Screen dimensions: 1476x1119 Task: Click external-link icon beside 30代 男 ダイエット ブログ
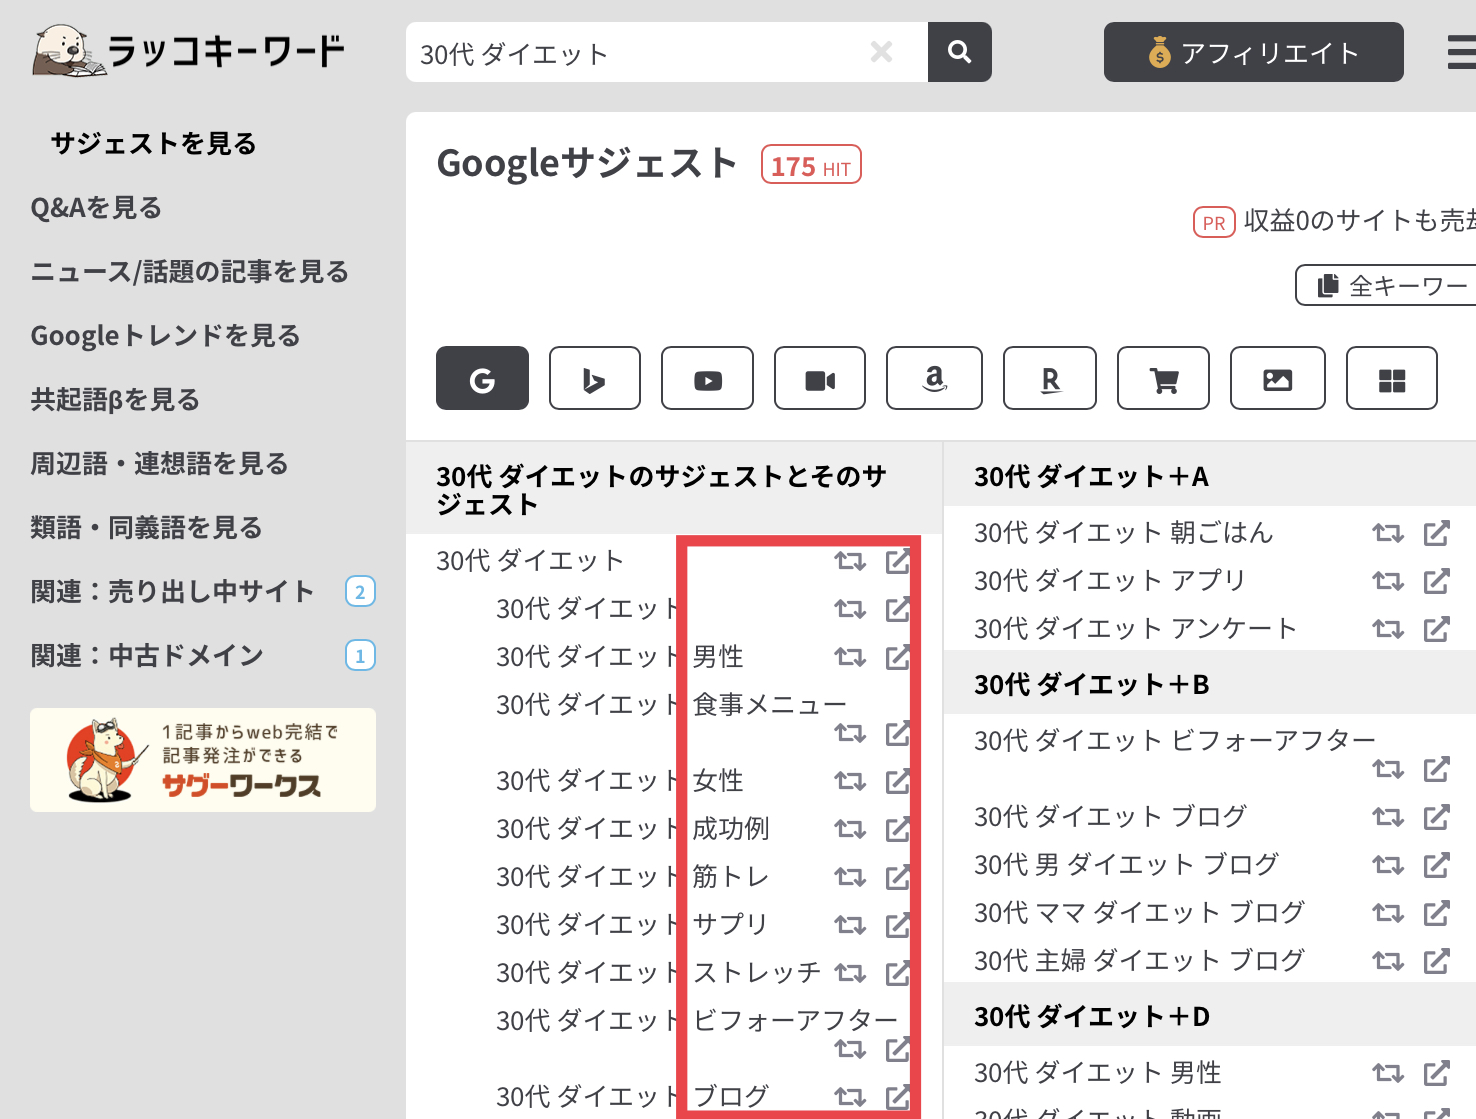tap(1437, 865)
